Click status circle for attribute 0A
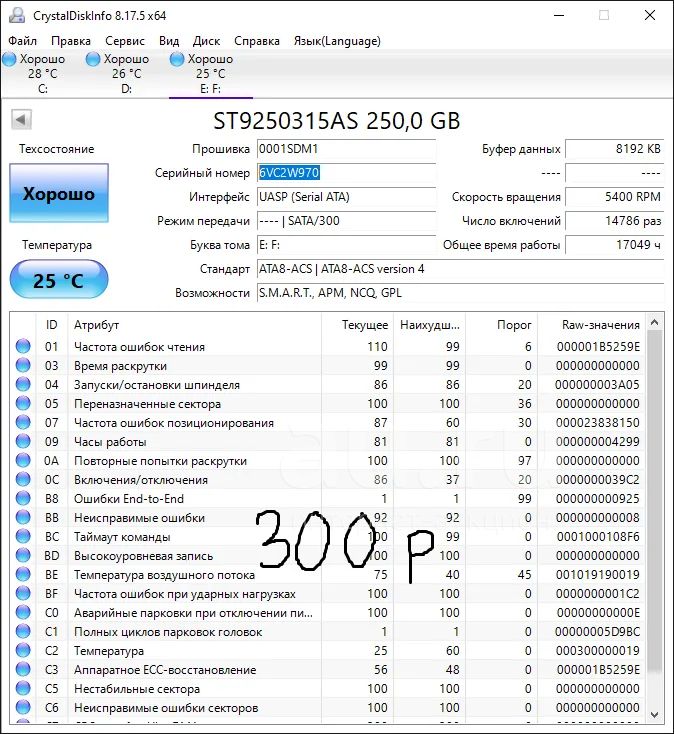Image resolution: width=674 pixels, height=734 pixels. pyautogui.click(x=23, y=461)
